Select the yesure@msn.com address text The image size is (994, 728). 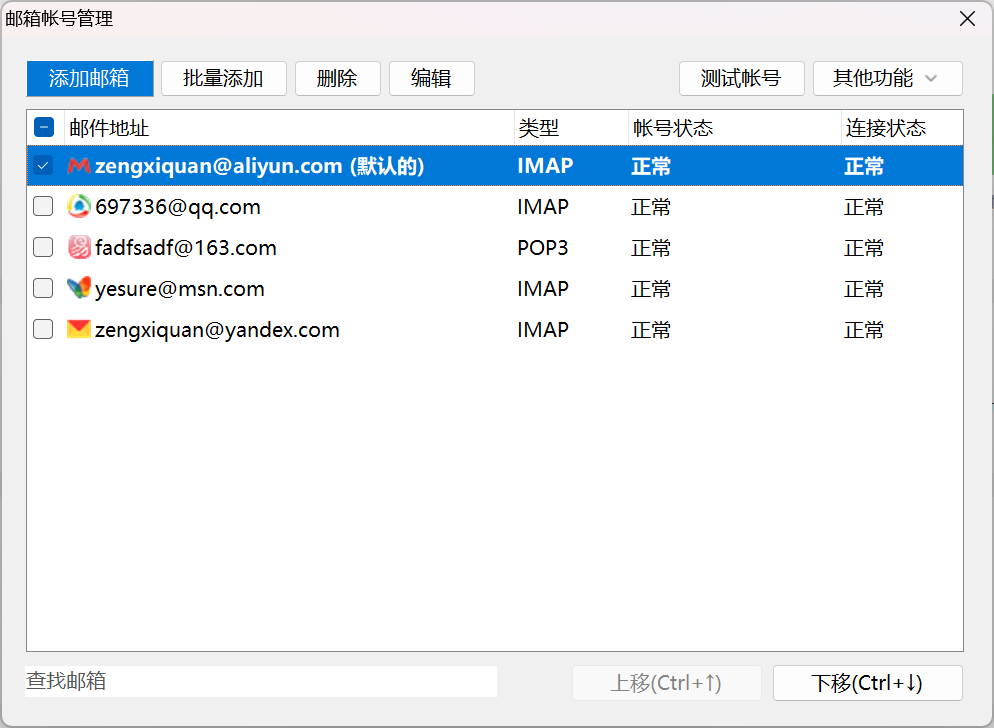pos(179,289)
